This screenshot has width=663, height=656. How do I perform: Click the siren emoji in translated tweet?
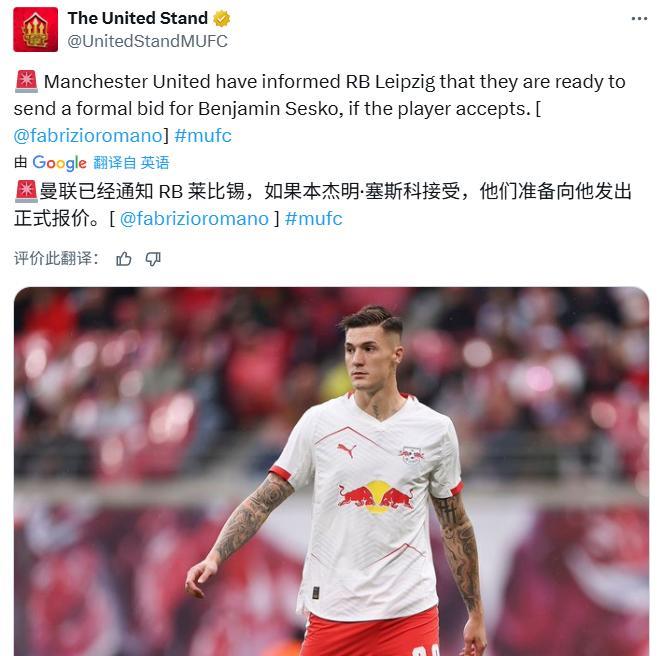(27, 191)
